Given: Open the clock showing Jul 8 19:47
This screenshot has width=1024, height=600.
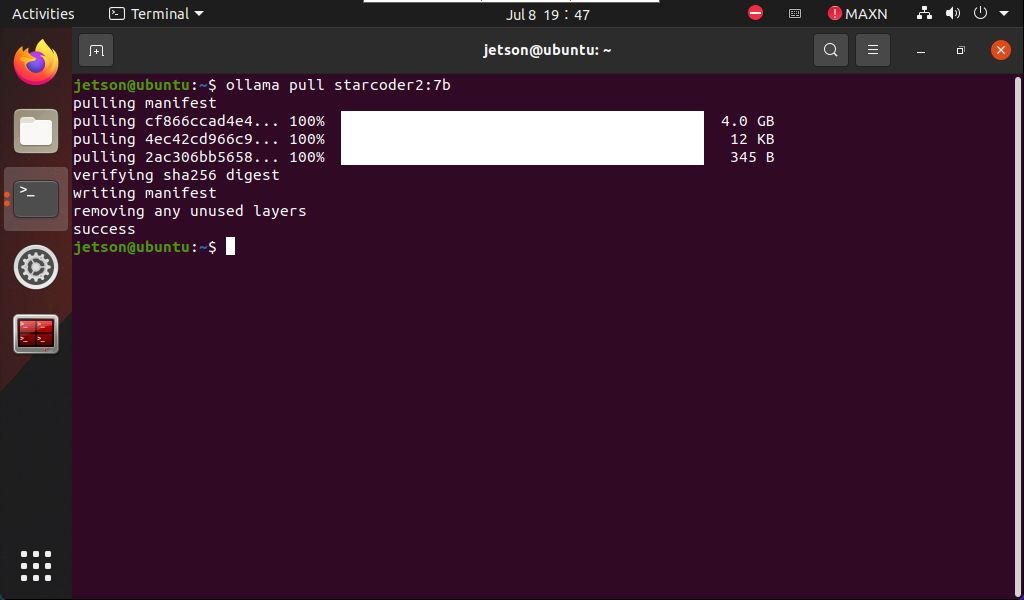Looking at the screenshot, I should [x=548, y=14].
